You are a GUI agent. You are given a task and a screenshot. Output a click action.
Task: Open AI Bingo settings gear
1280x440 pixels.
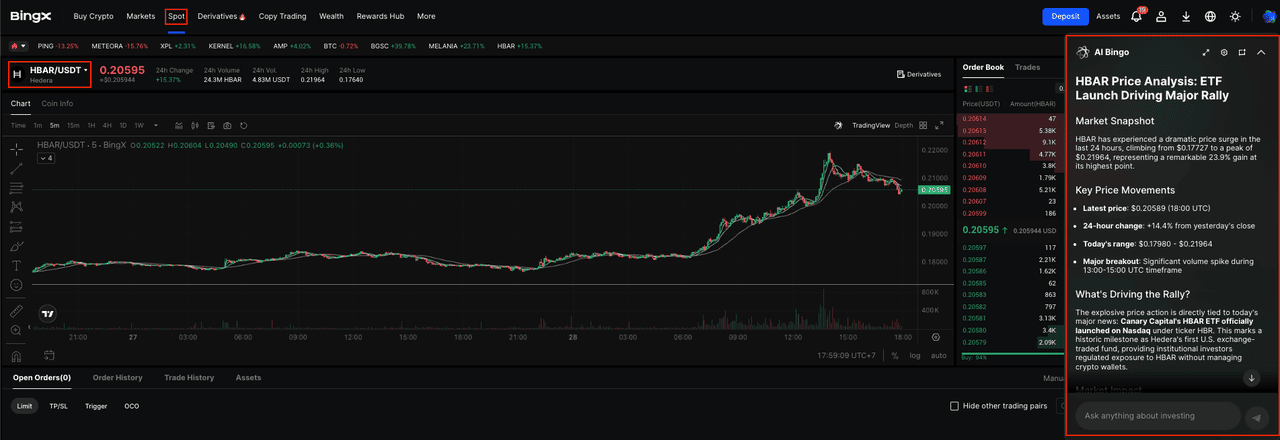pos(1224,52)
